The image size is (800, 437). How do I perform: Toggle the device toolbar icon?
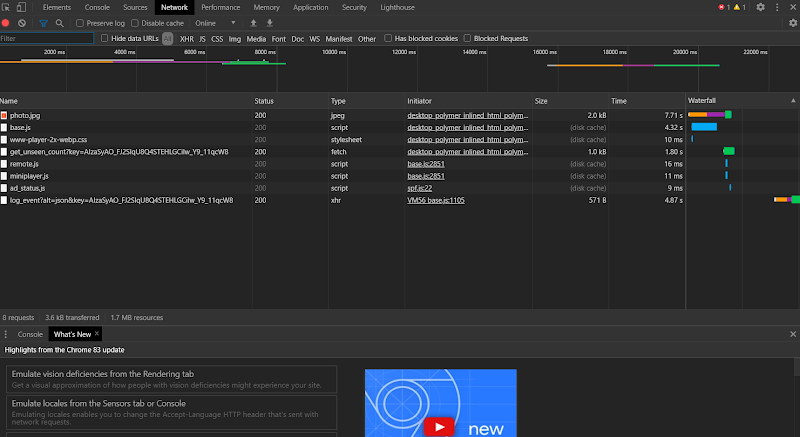tap(21, 7)
